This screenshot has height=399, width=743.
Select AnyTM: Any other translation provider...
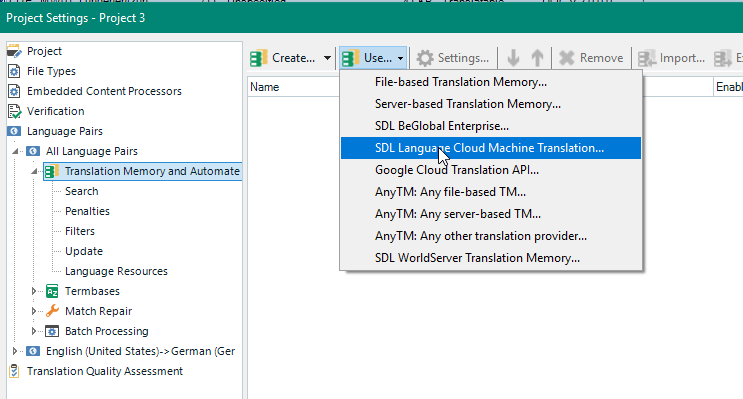coord(491,236)
